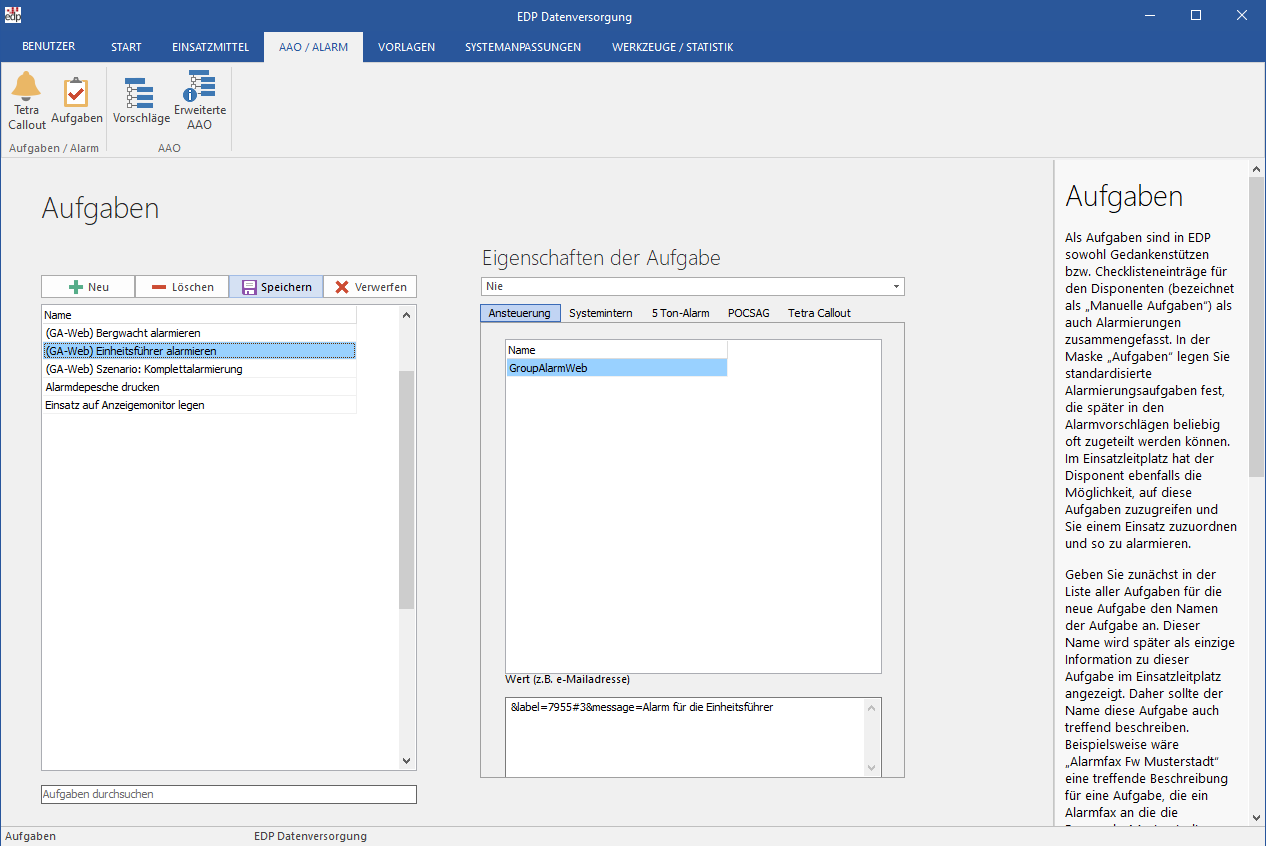Select the 5 Ton-Alarm tab

[680, 313]
